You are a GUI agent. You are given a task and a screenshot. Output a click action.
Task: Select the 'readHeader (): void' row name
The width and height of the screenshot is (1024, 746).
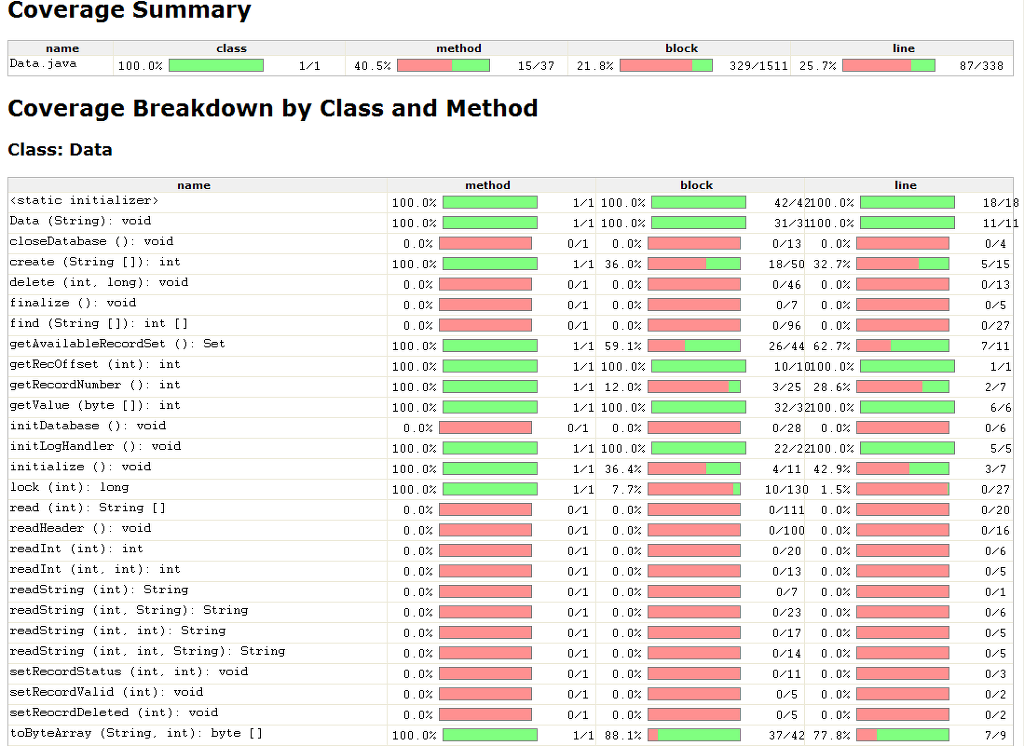pos(80,528)
